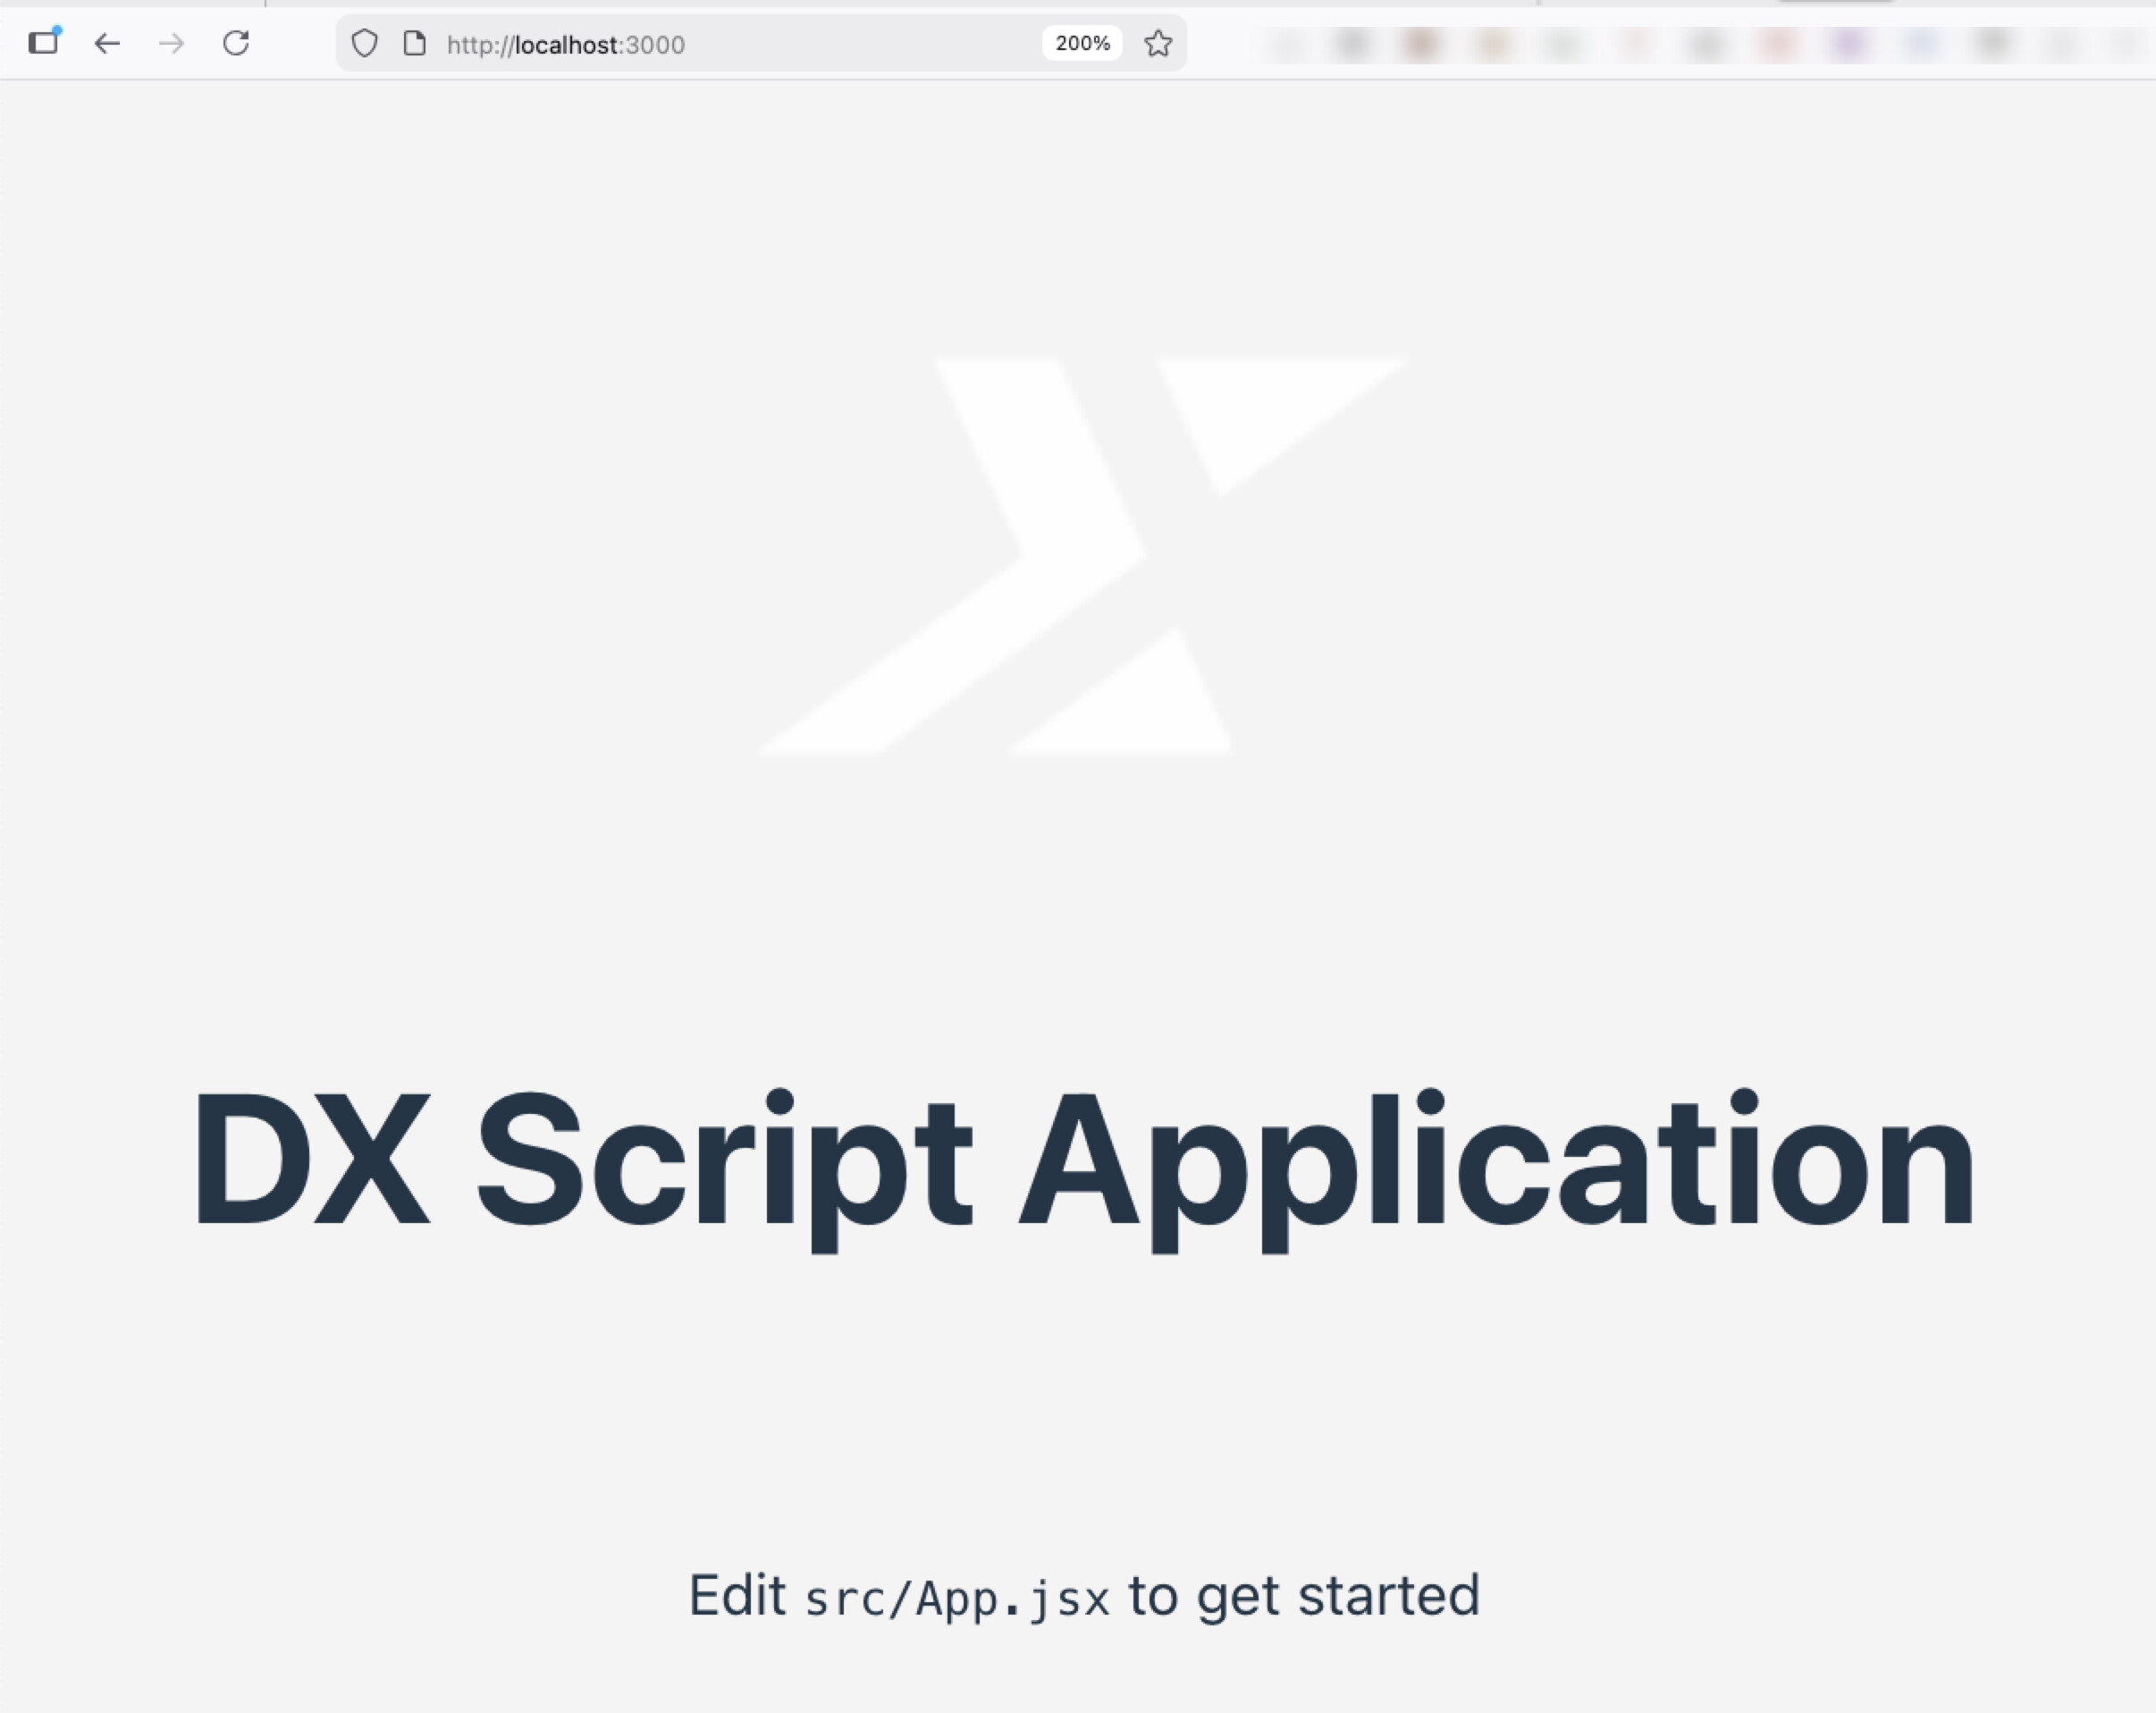Reload the localhost:3000 page
Viewport: 2156px width, 1713px height.
tap(237, 43)
